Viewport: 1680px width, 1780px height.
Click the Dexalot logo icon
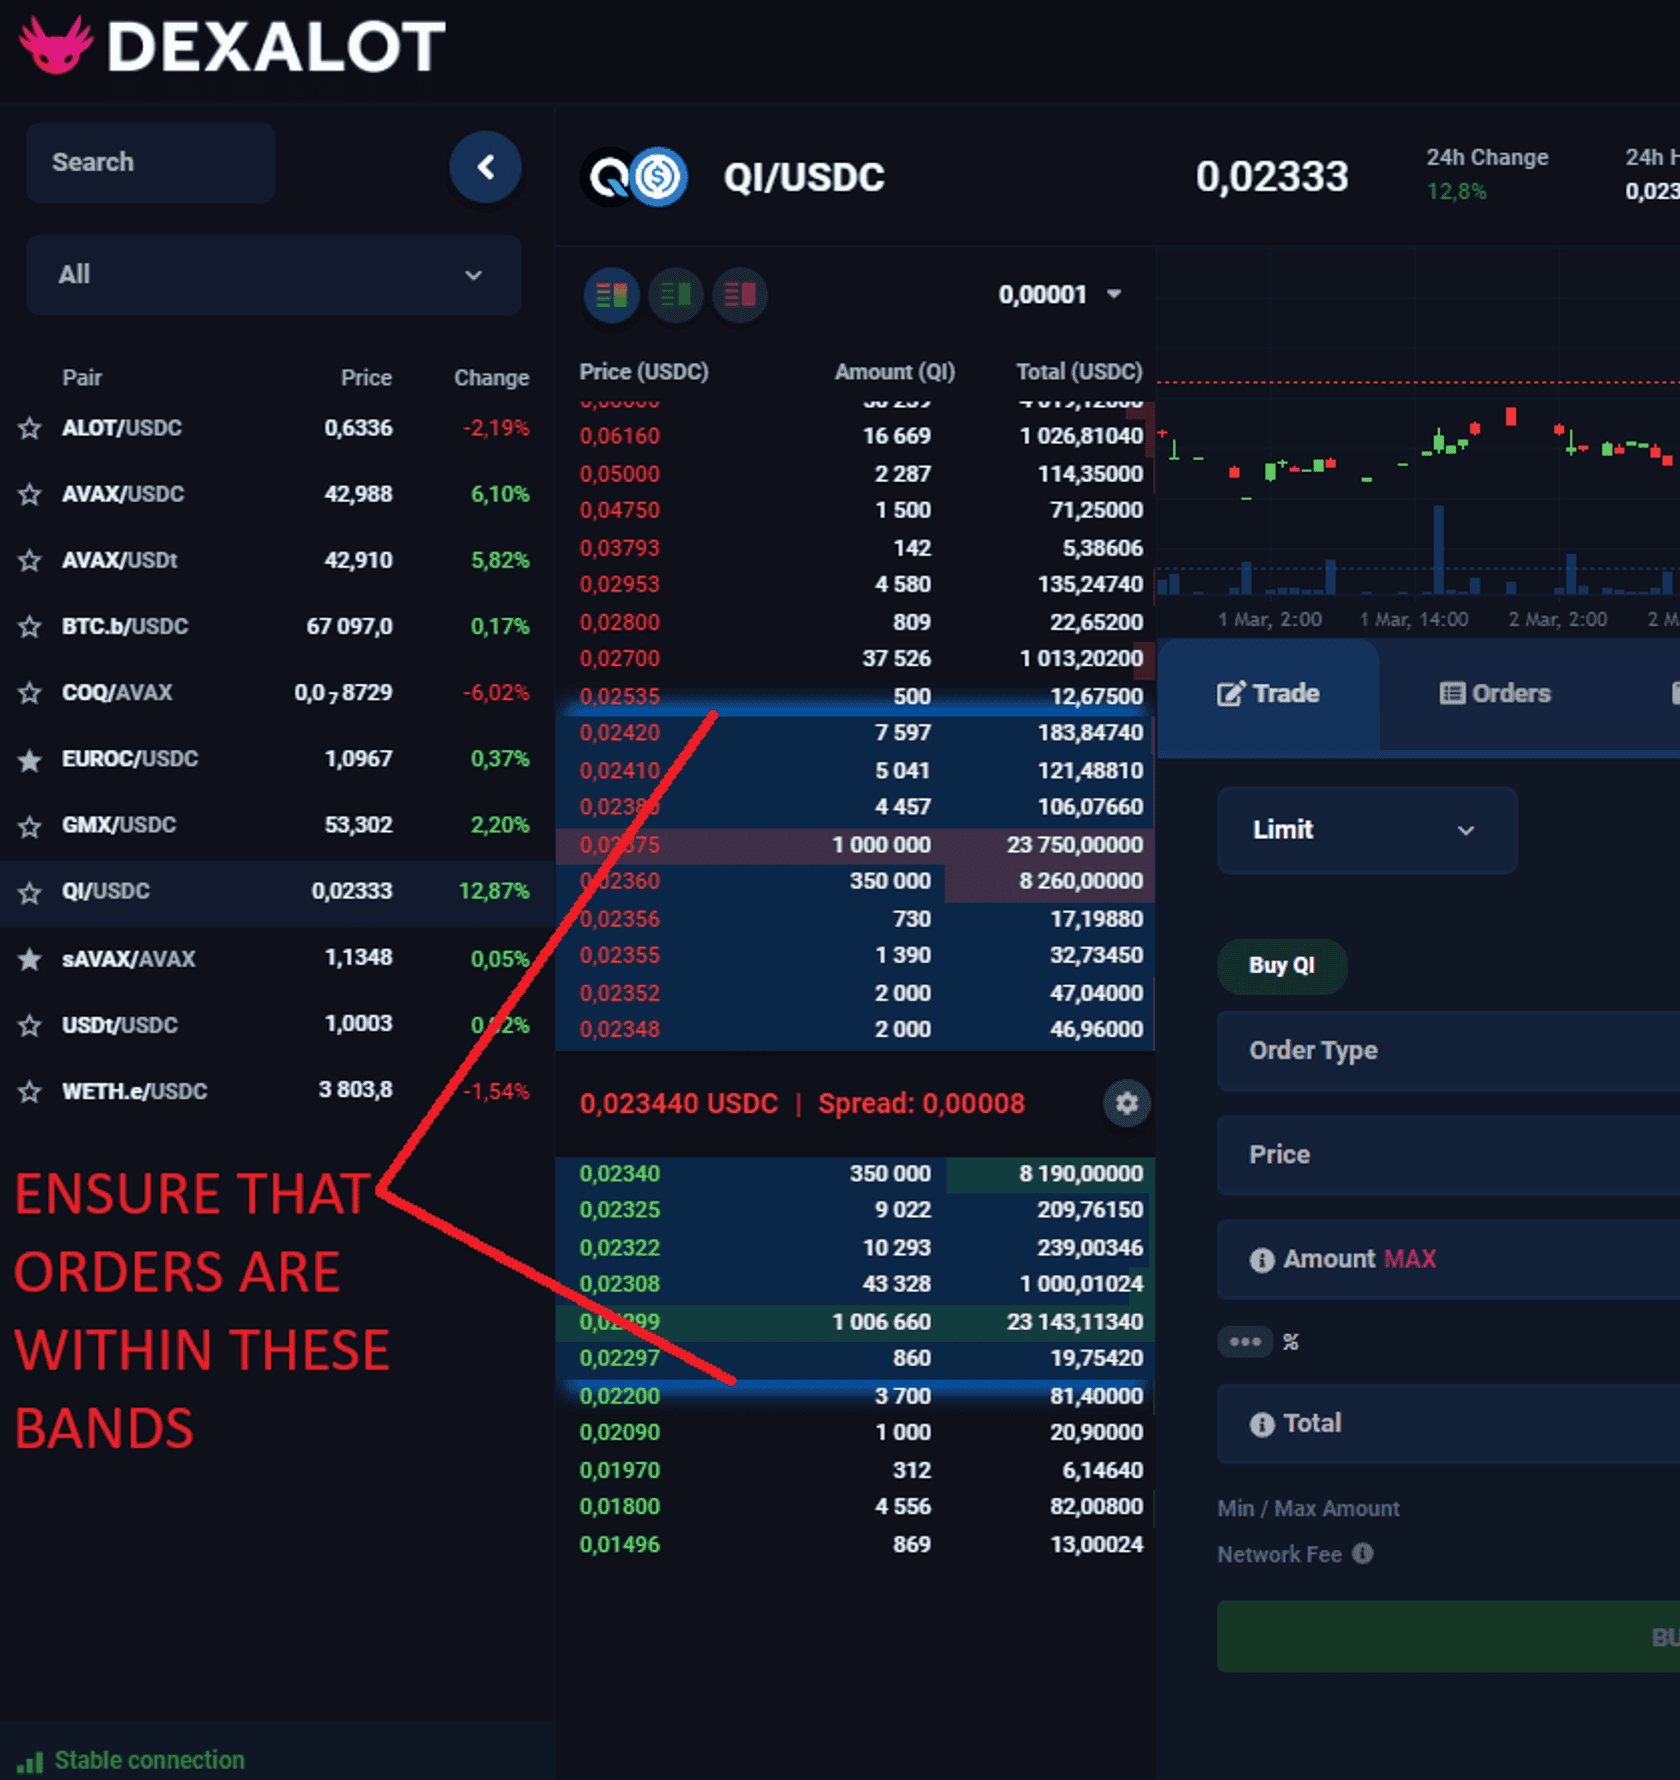click(x=56, y=46)
